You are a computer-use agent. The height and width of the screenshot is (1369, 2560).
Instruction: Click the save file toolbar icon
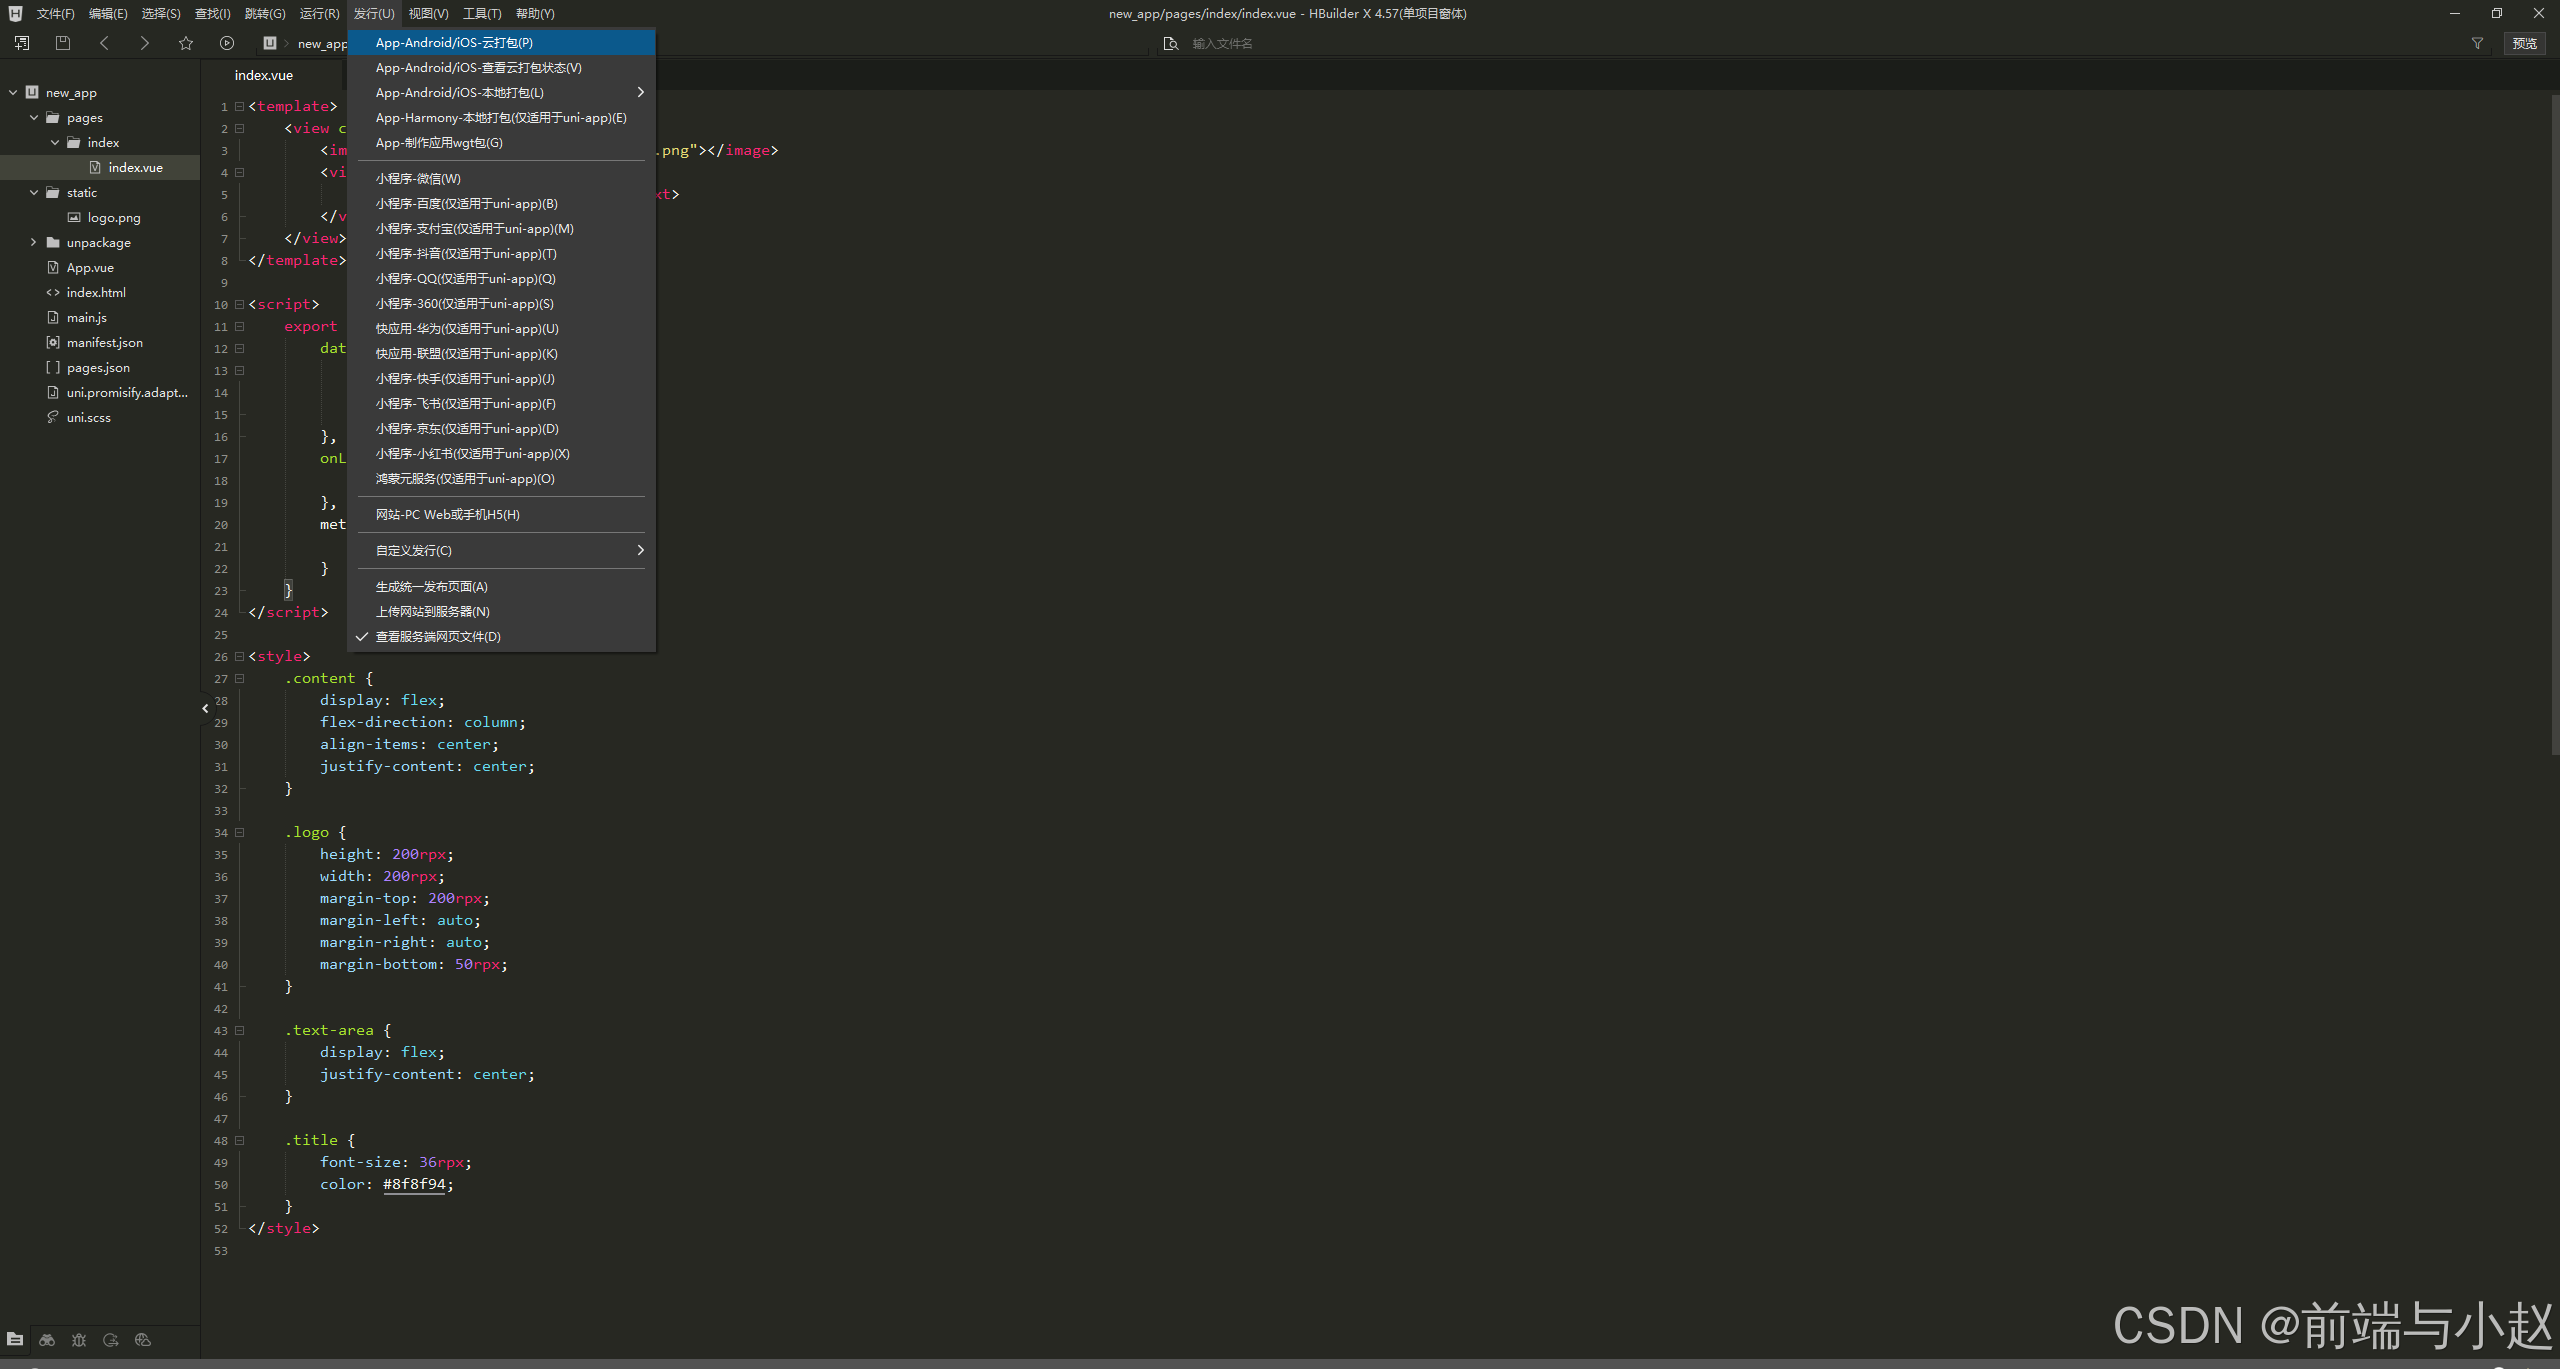(63, 43)
